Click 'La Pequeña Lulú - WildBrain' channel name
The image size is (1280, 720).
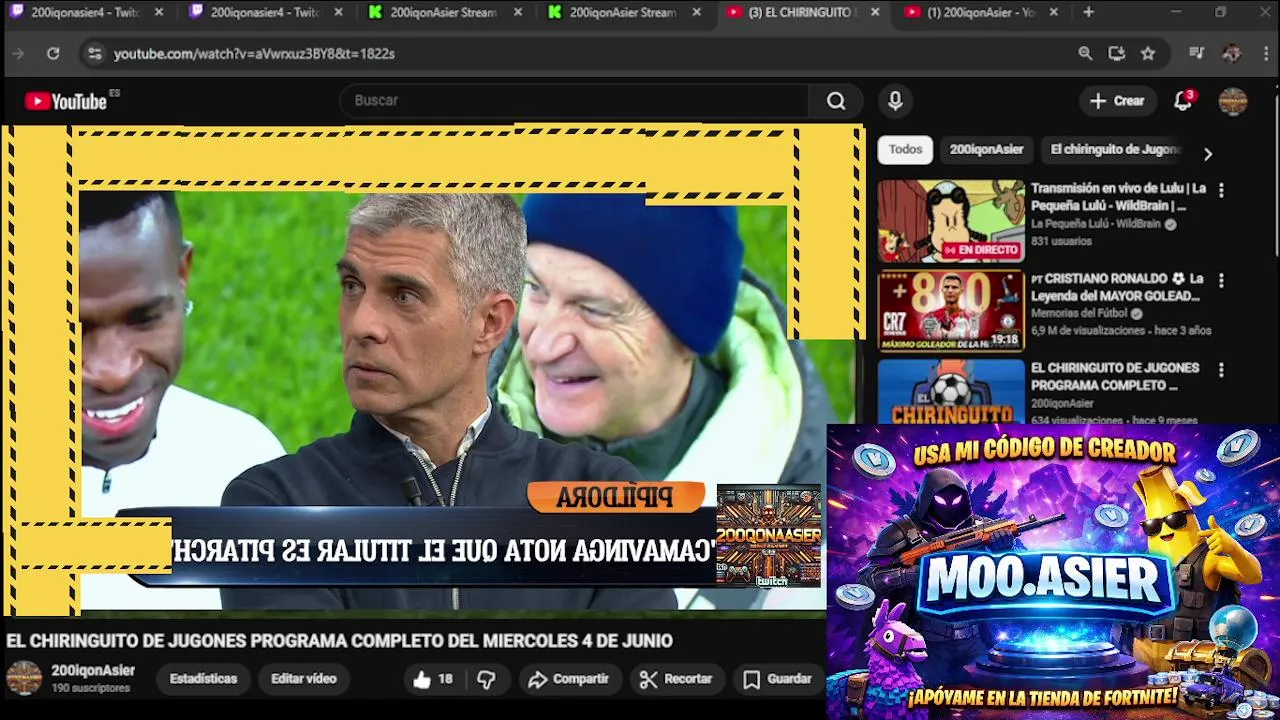1096,224
